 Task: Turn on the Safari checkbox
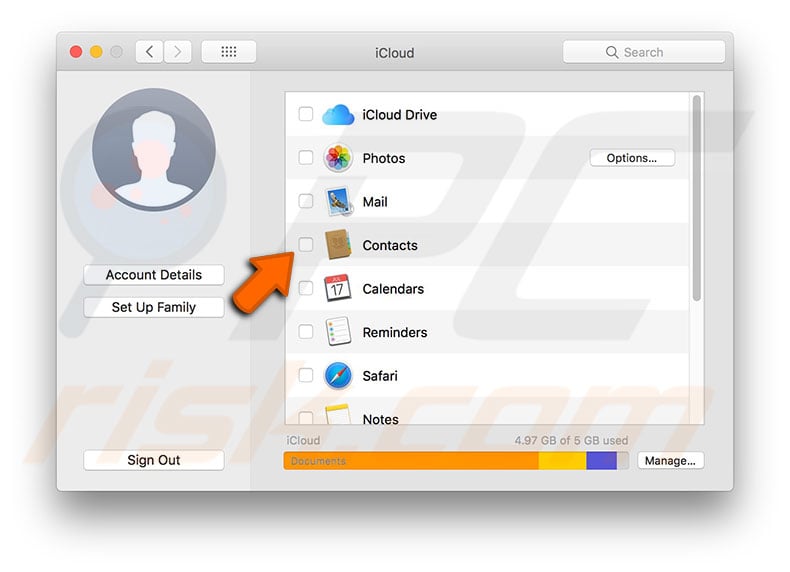click(305, 375)
